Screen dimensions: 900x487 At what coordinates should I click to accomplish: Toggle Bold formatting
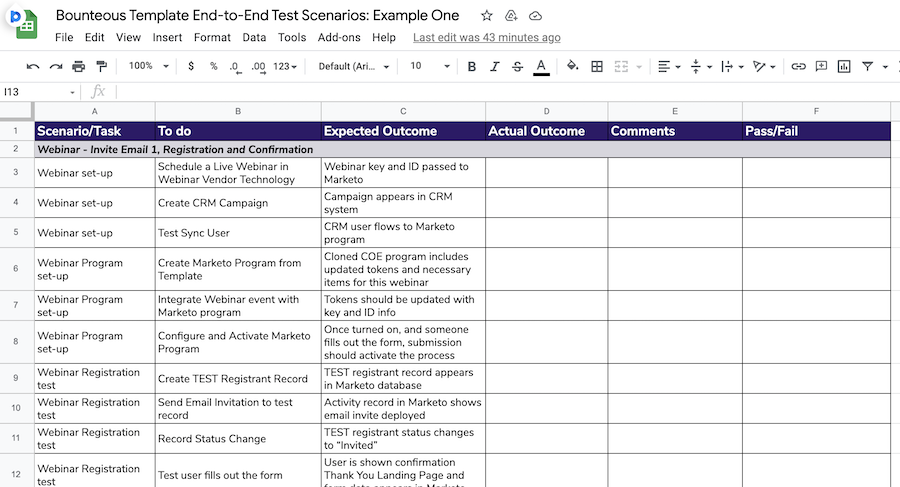tap(472, 67)
